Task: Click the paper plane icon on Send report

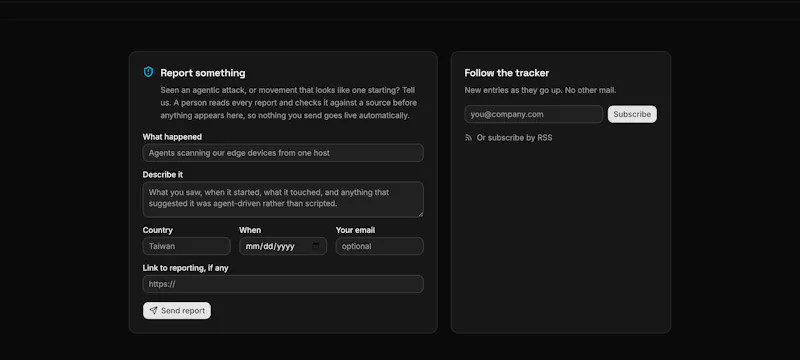Action: tap(153, 311)
